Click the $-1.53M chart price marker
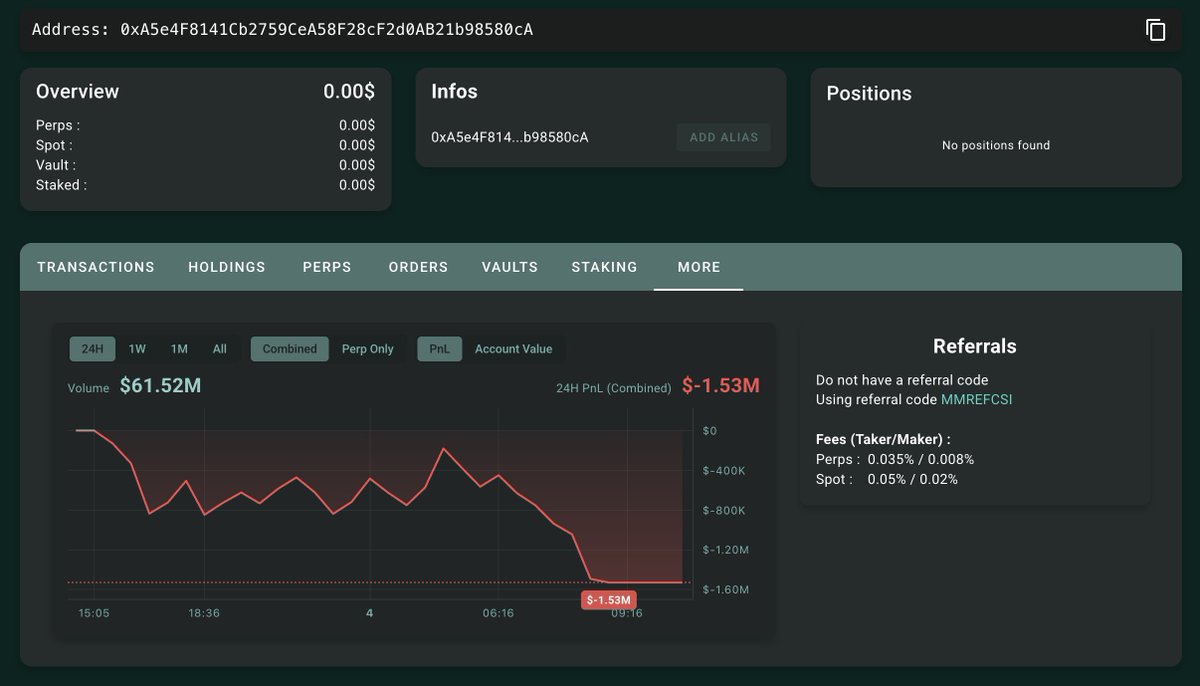Screen dimensions: 1200x686 [x=608, y=600]
